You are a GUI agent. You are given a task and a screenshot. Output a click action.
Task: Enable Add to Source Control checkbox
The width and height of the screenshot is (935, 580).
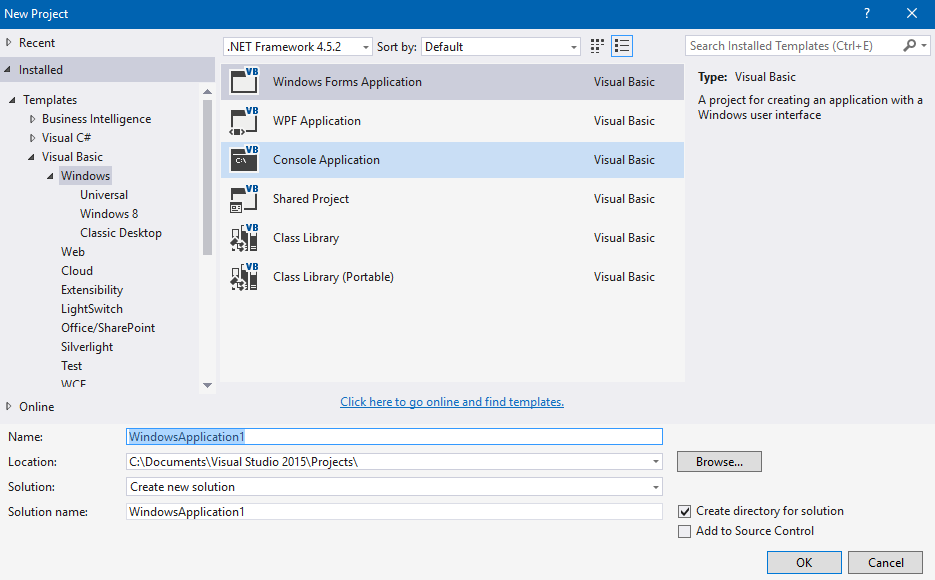click(685, 531)
